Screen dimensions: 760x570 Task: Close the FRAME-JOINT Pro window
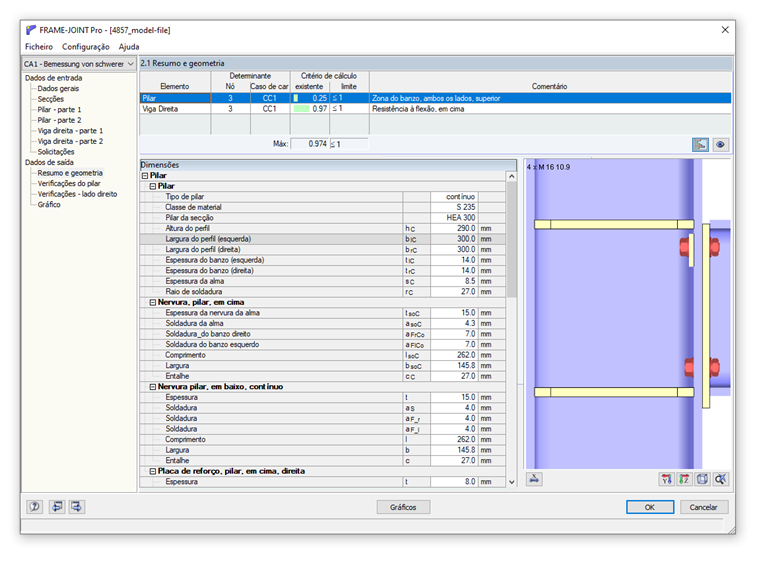725,30
